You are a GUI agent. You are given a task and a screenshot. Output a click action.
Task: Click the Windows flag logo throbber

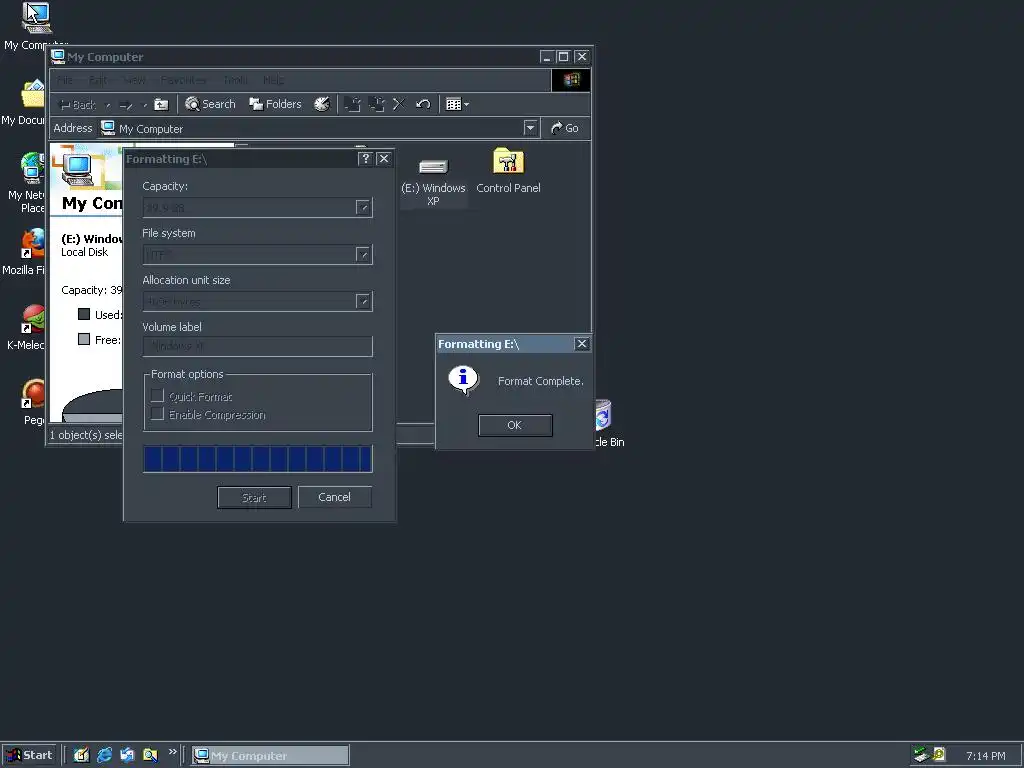[571, 80]
